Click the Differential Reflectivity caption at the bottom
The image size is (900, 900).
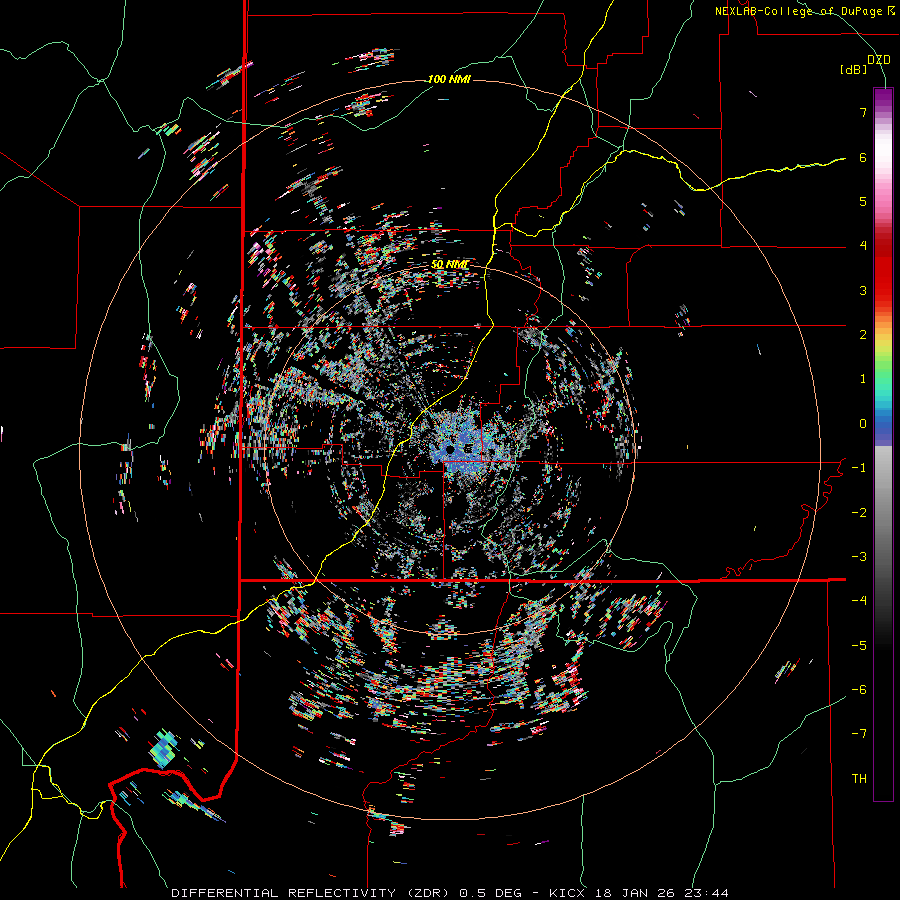pos(450,893)
